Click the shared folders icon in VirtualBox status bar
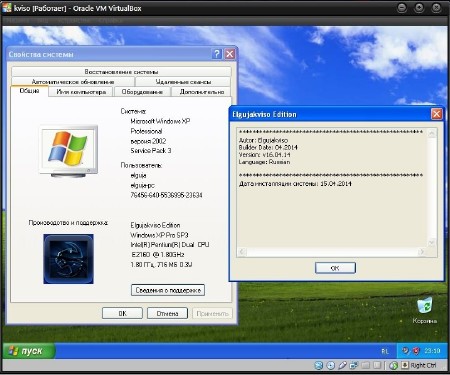This screenshot has width=450, height=375. (x=366, y=365)
